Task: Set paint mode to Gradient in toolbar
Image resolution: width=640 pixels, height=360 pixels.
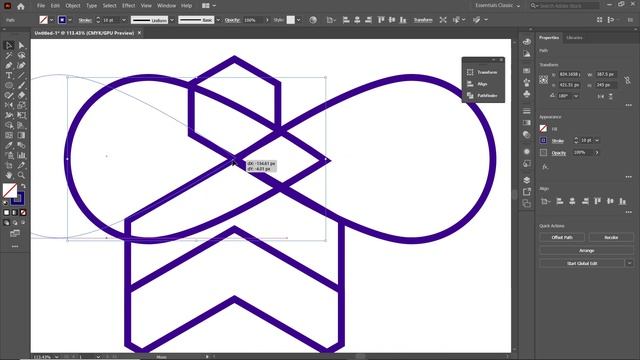Action: coord(15,213)
